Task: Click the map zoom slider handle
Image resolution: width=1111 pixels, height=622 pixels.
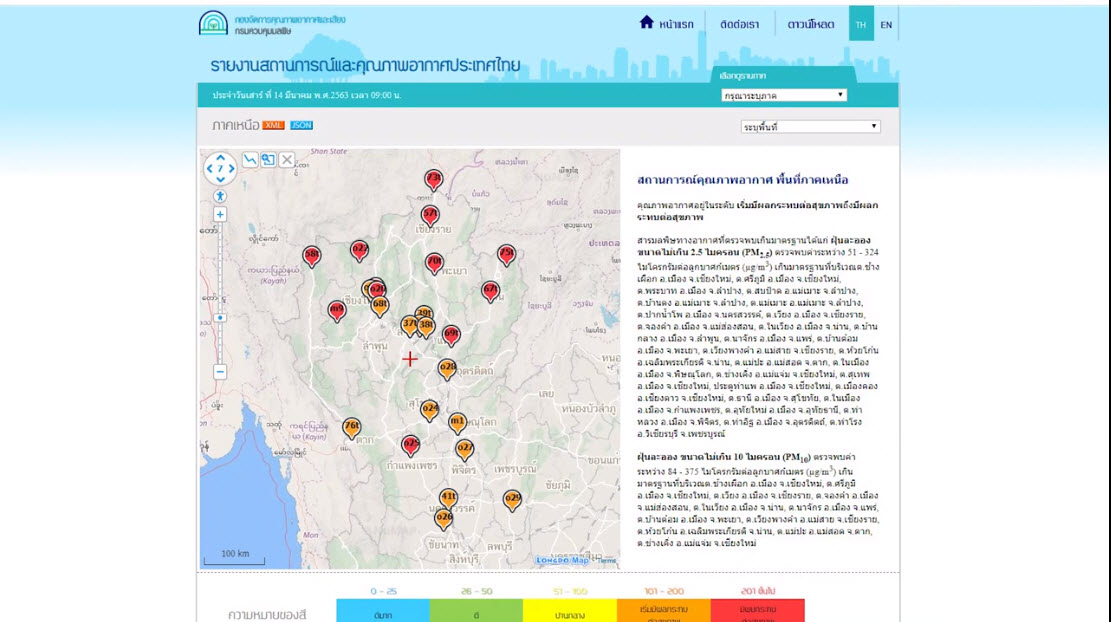Action: point(220,318)
